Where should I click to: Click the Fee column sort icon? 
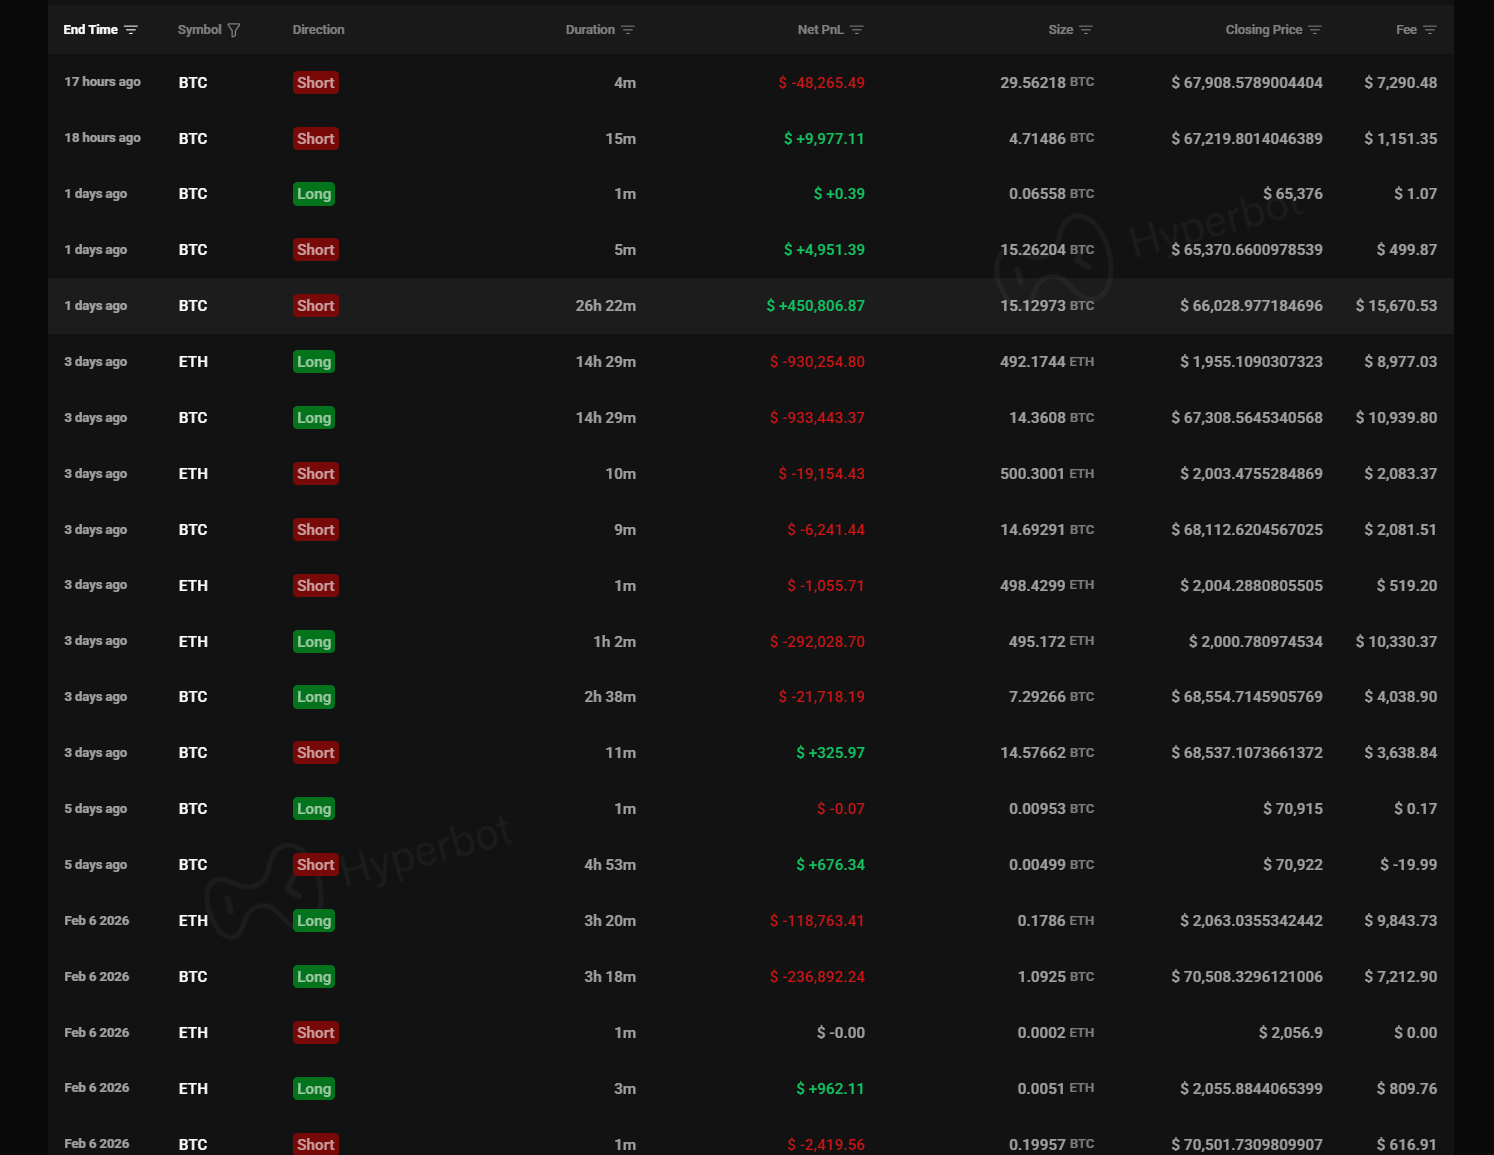click(1430, 30)
